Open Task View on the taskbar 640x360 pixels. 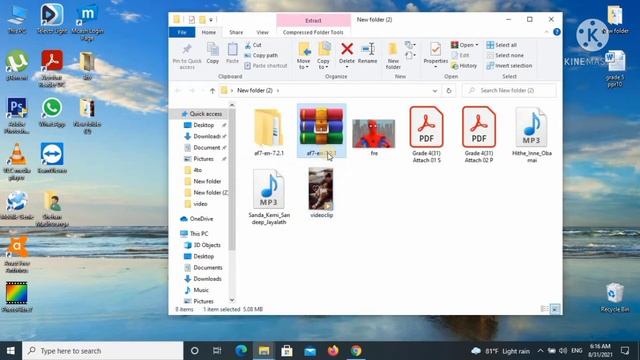(217, 351)
